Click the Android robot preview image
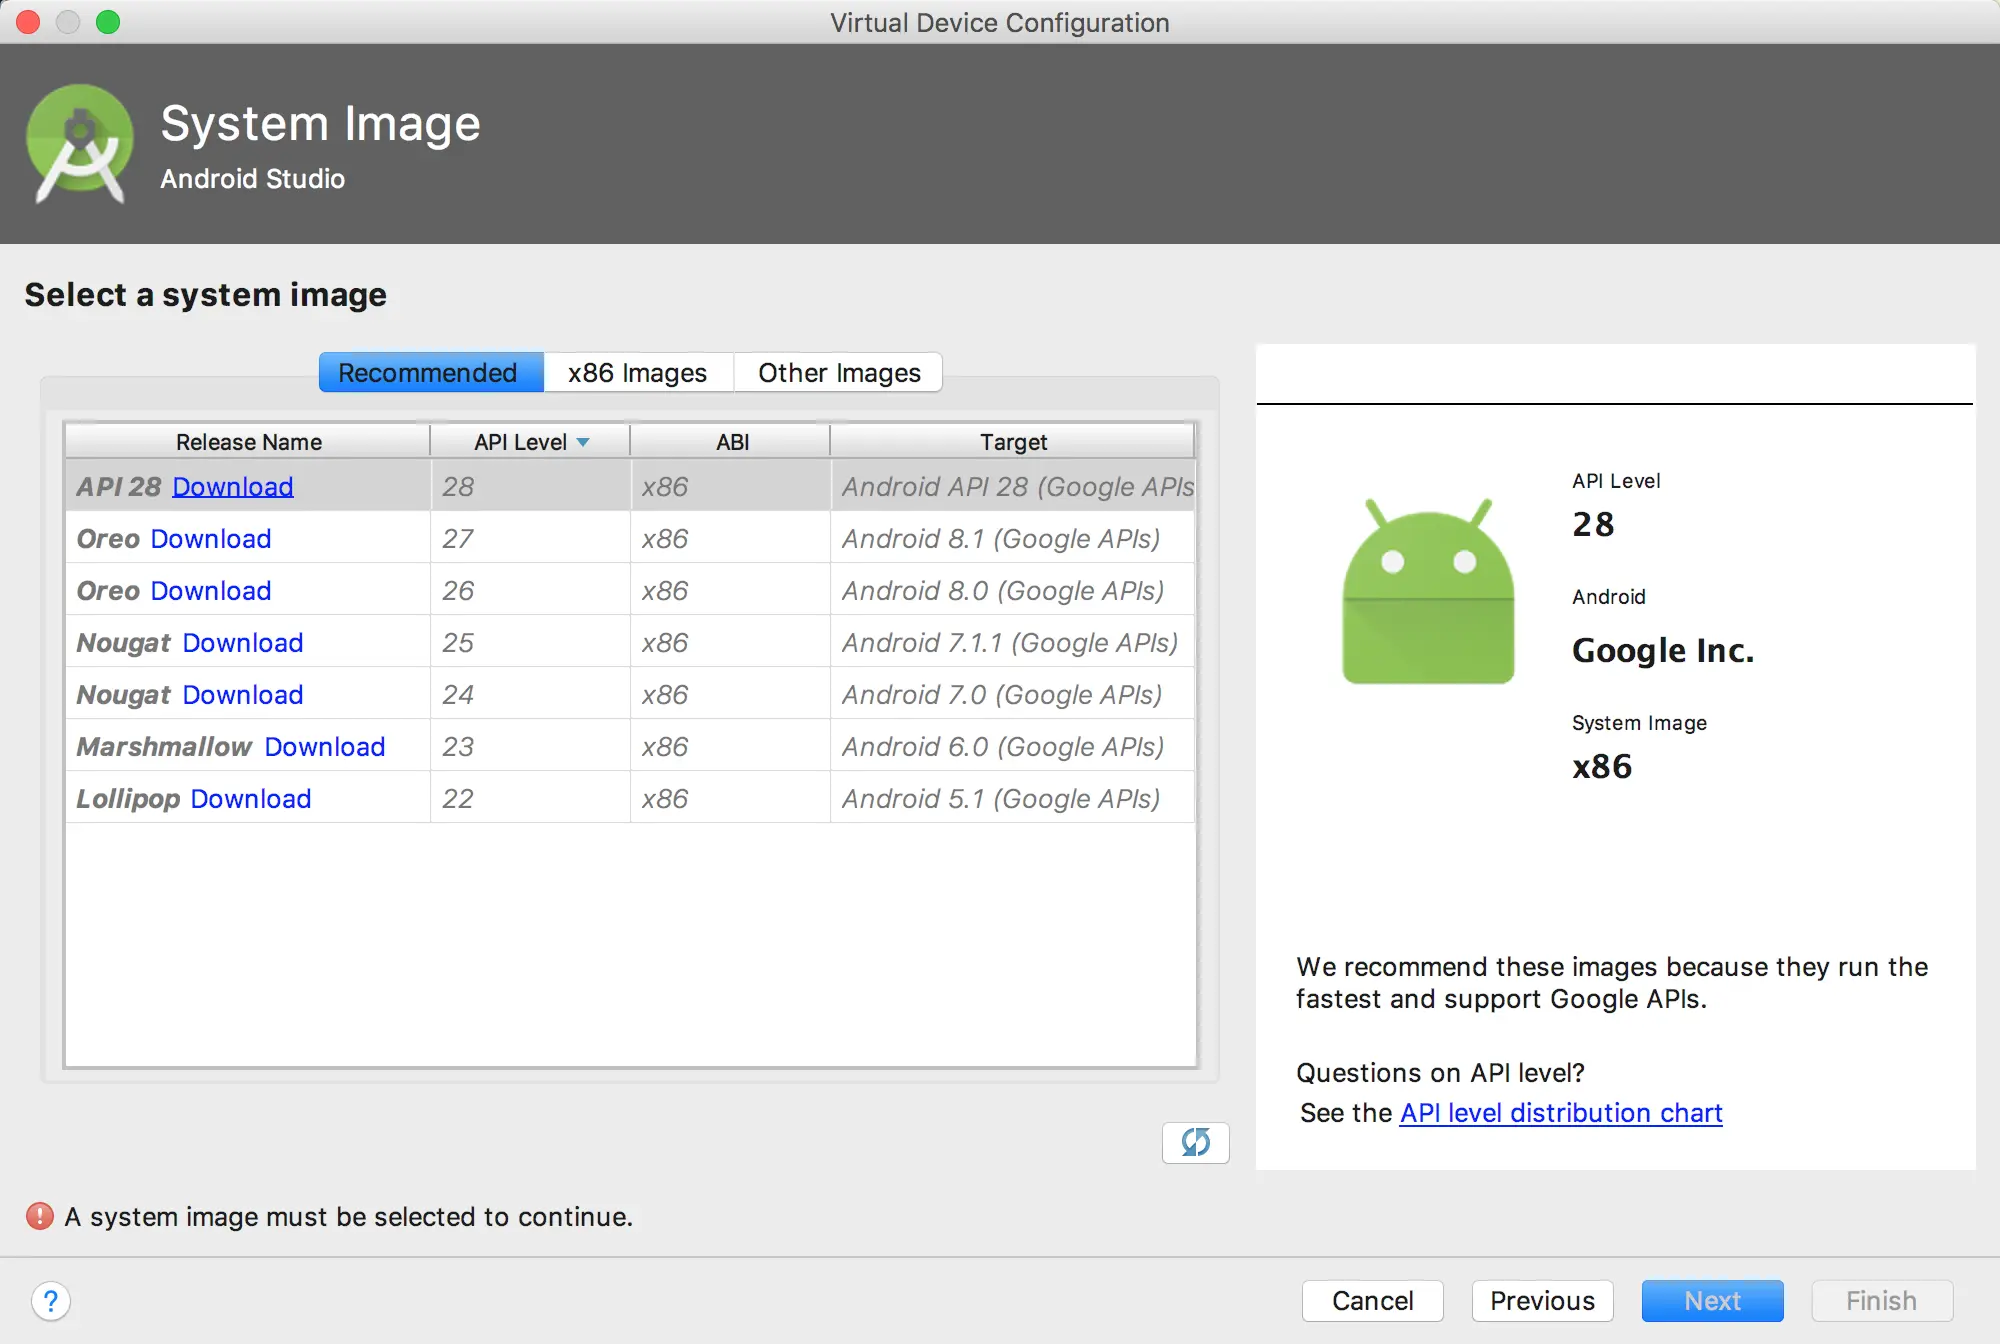2000x1344 pixels. coord(1428,590)
